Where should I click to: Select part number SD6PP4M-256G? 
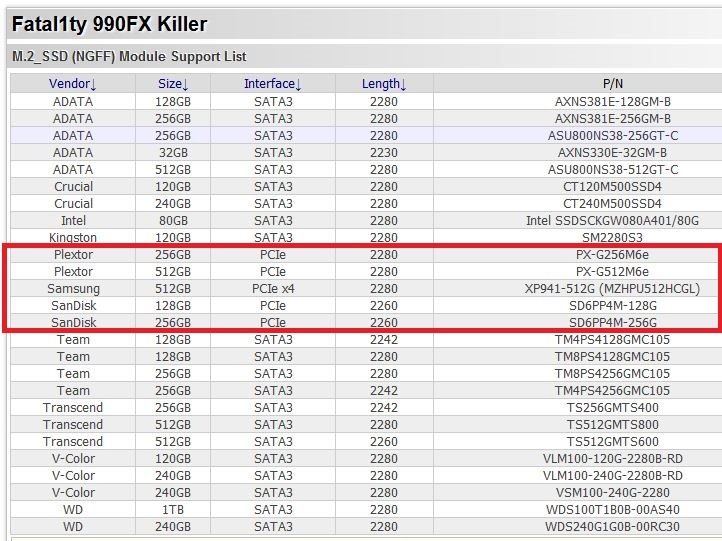tap(612, 323)
